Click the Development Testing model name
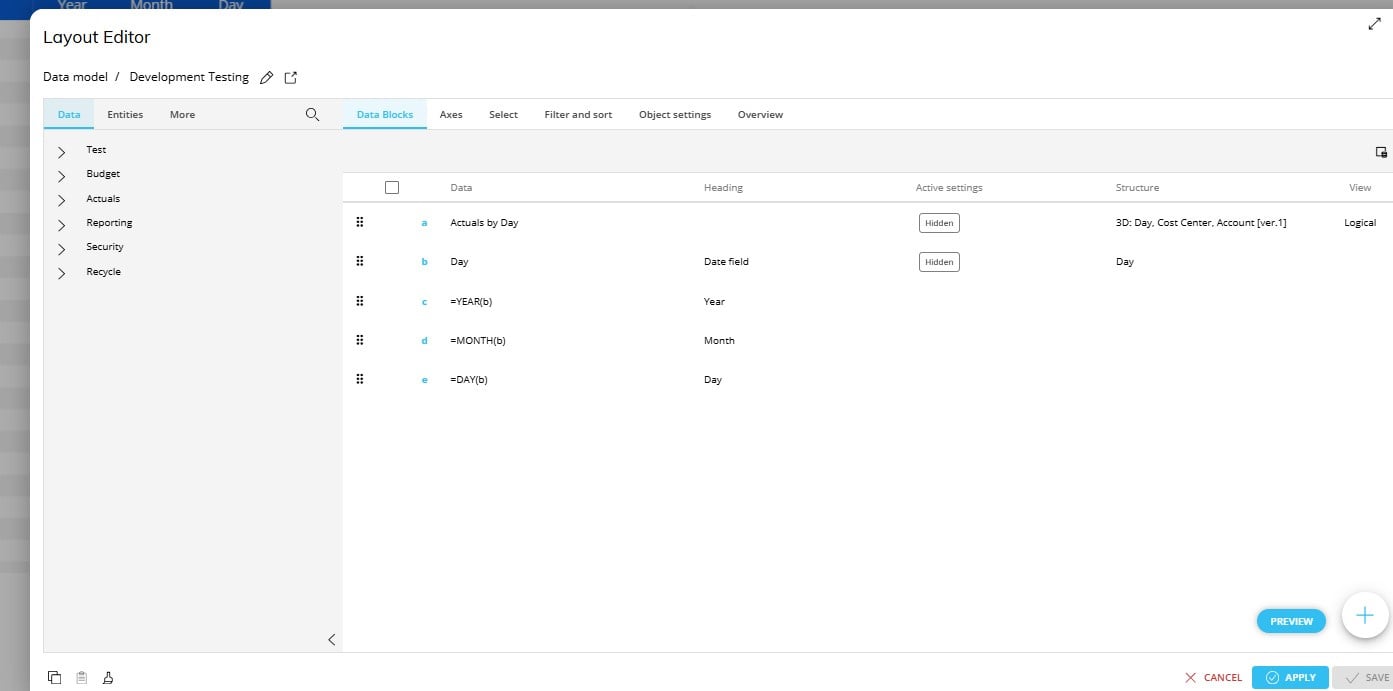The image size is (1393, 691). [x=189, y=77]
